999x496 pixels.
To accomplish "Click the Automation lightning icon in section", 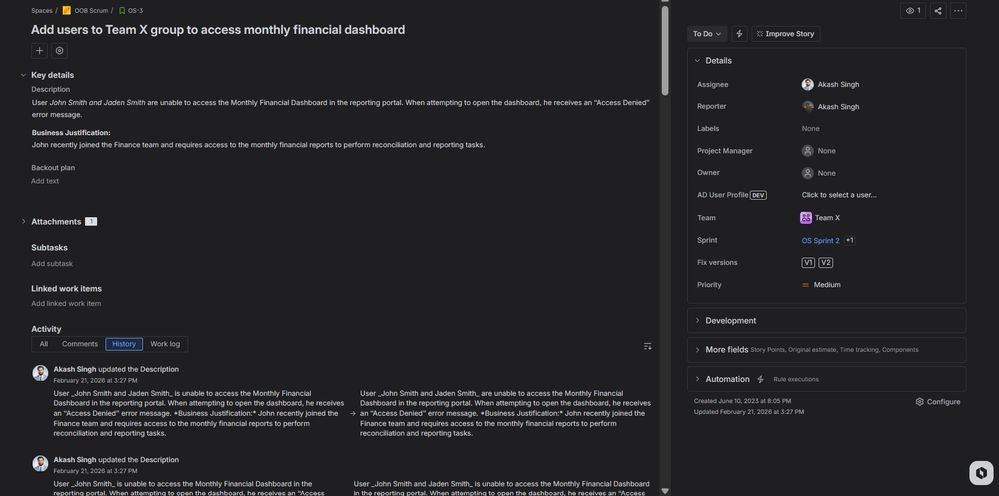I will click(x=760, y=379).
